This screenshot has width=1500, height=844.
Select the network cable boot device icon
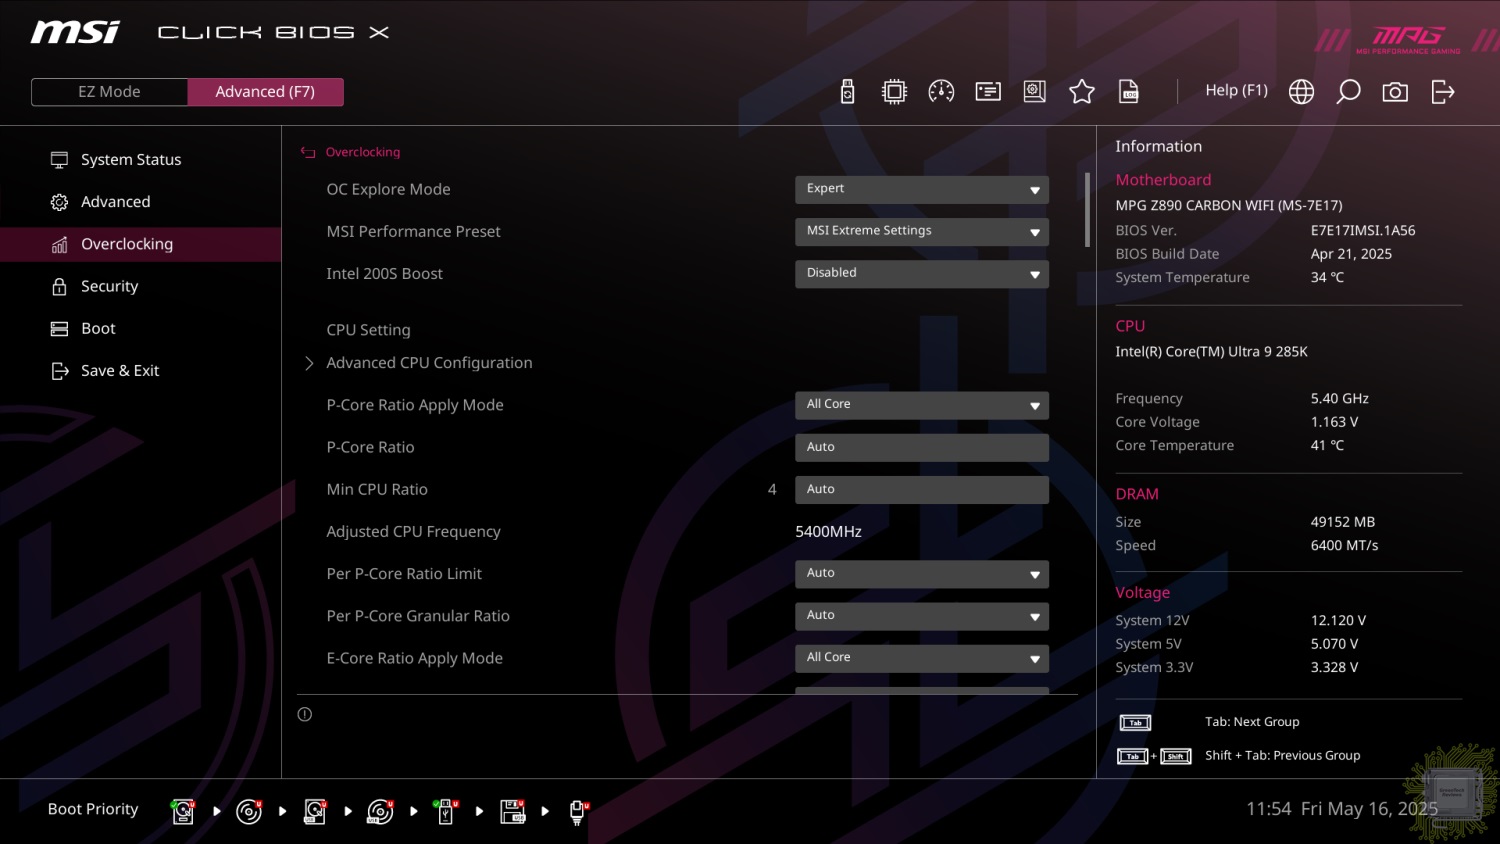click(578, 811)
